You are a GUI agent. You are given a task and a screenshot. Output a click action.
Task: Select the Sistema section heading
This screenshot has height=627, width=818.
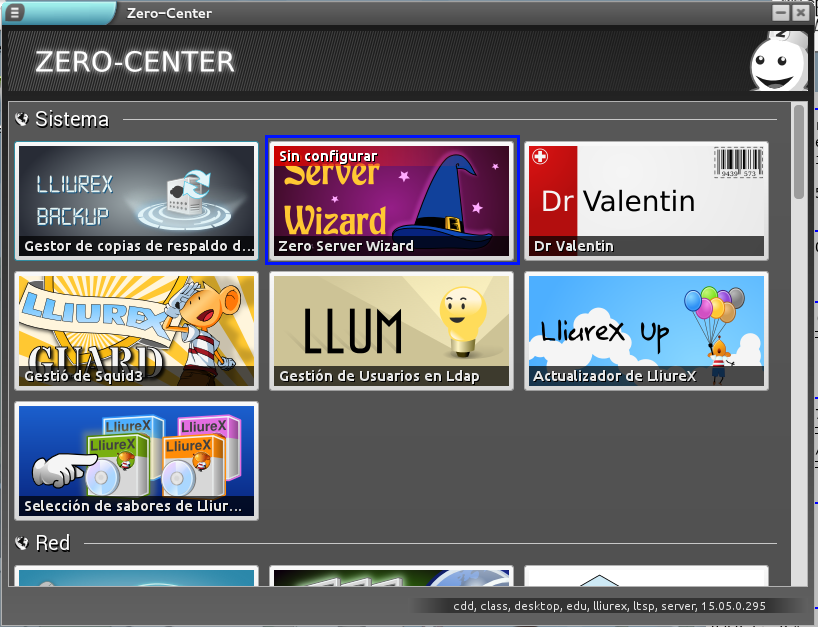point(72,119)
